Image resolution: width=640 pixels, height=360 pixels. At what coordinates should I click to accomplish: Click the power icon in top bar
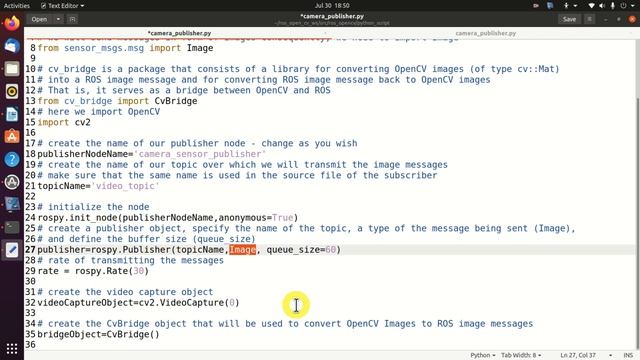(623, 6)
